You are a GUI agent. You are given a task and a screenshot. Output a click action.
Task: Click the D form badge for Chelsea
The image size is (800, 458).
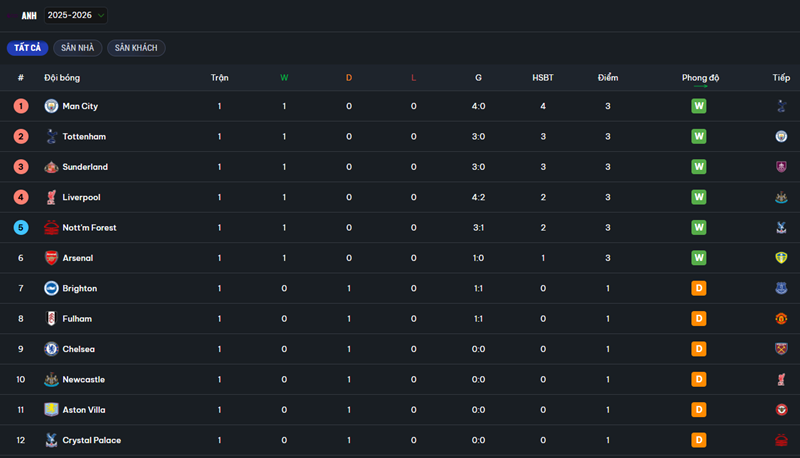point(698,349)
